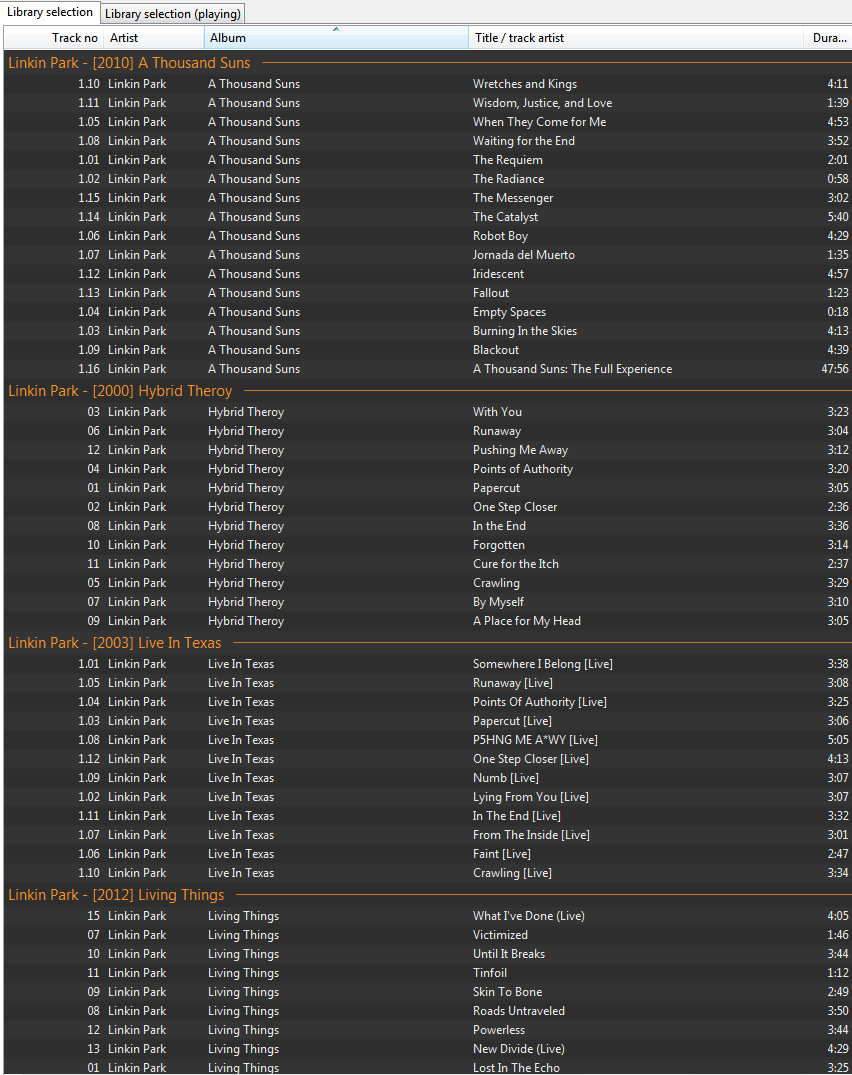
Task: Select Until It Breaks track
Action: click(428, 954)
